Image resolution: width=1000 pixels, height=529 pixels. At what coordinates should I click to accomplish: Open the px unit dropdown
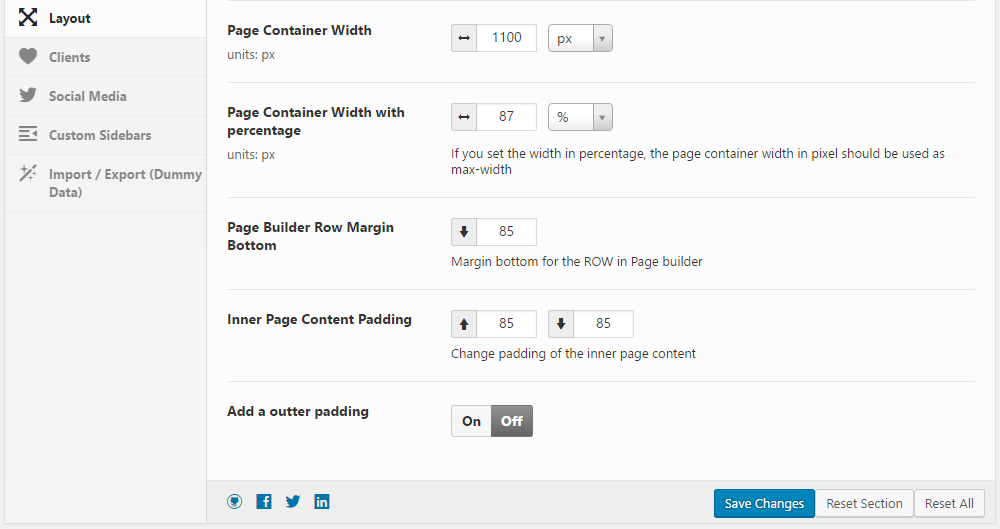coord(580,38)
